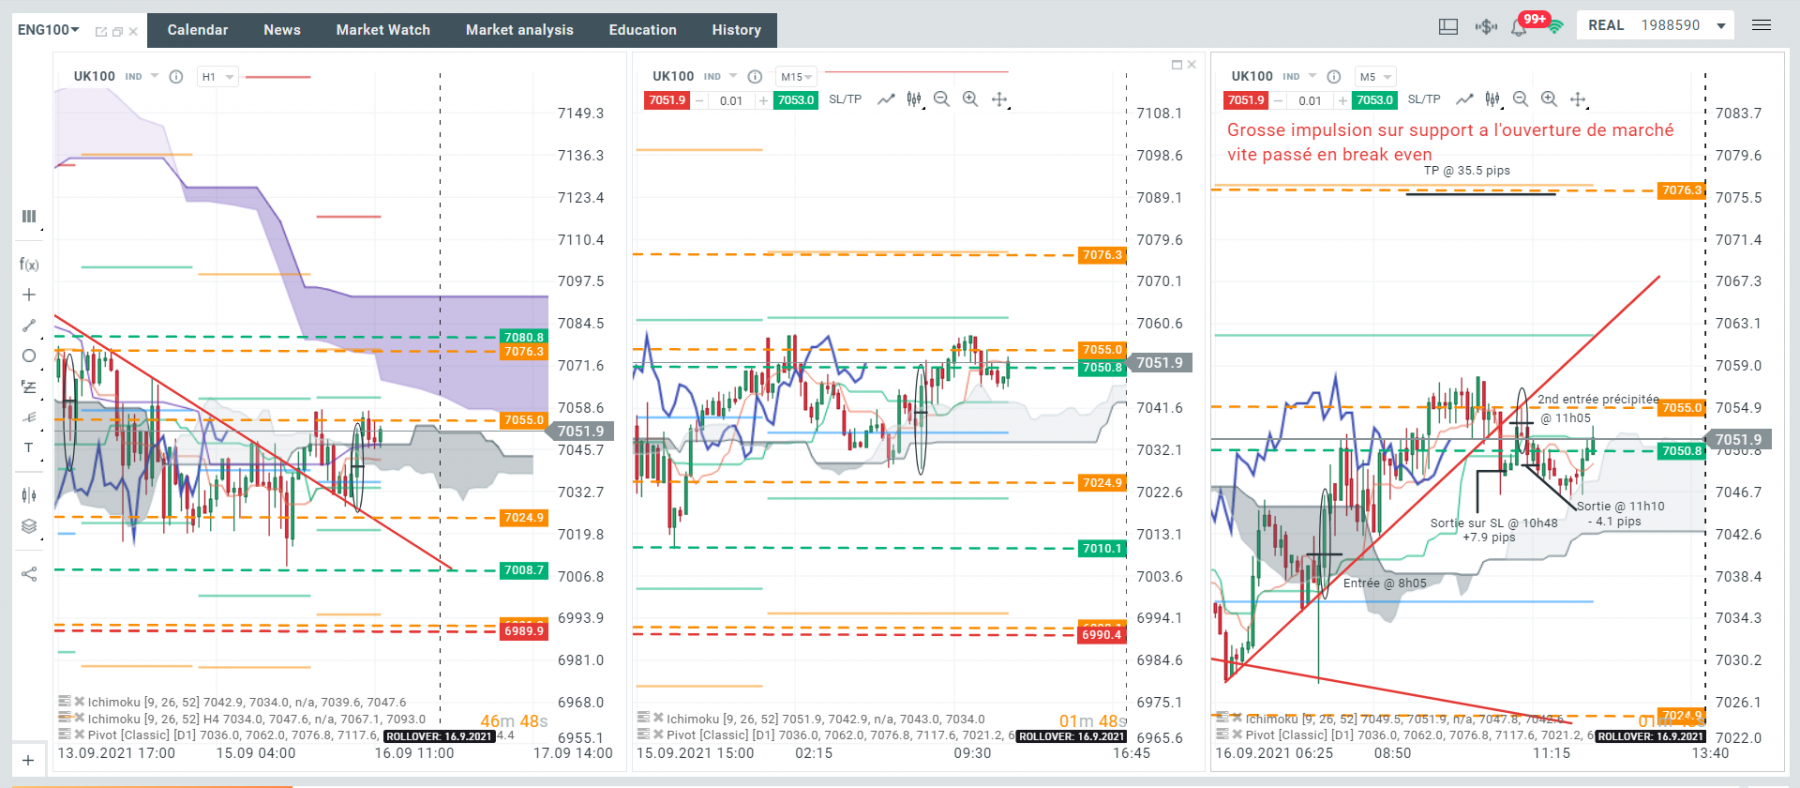Open the f(x) indicators tool in sidebar
Viewport: 1800px width, 788px height.
point(29,264)
